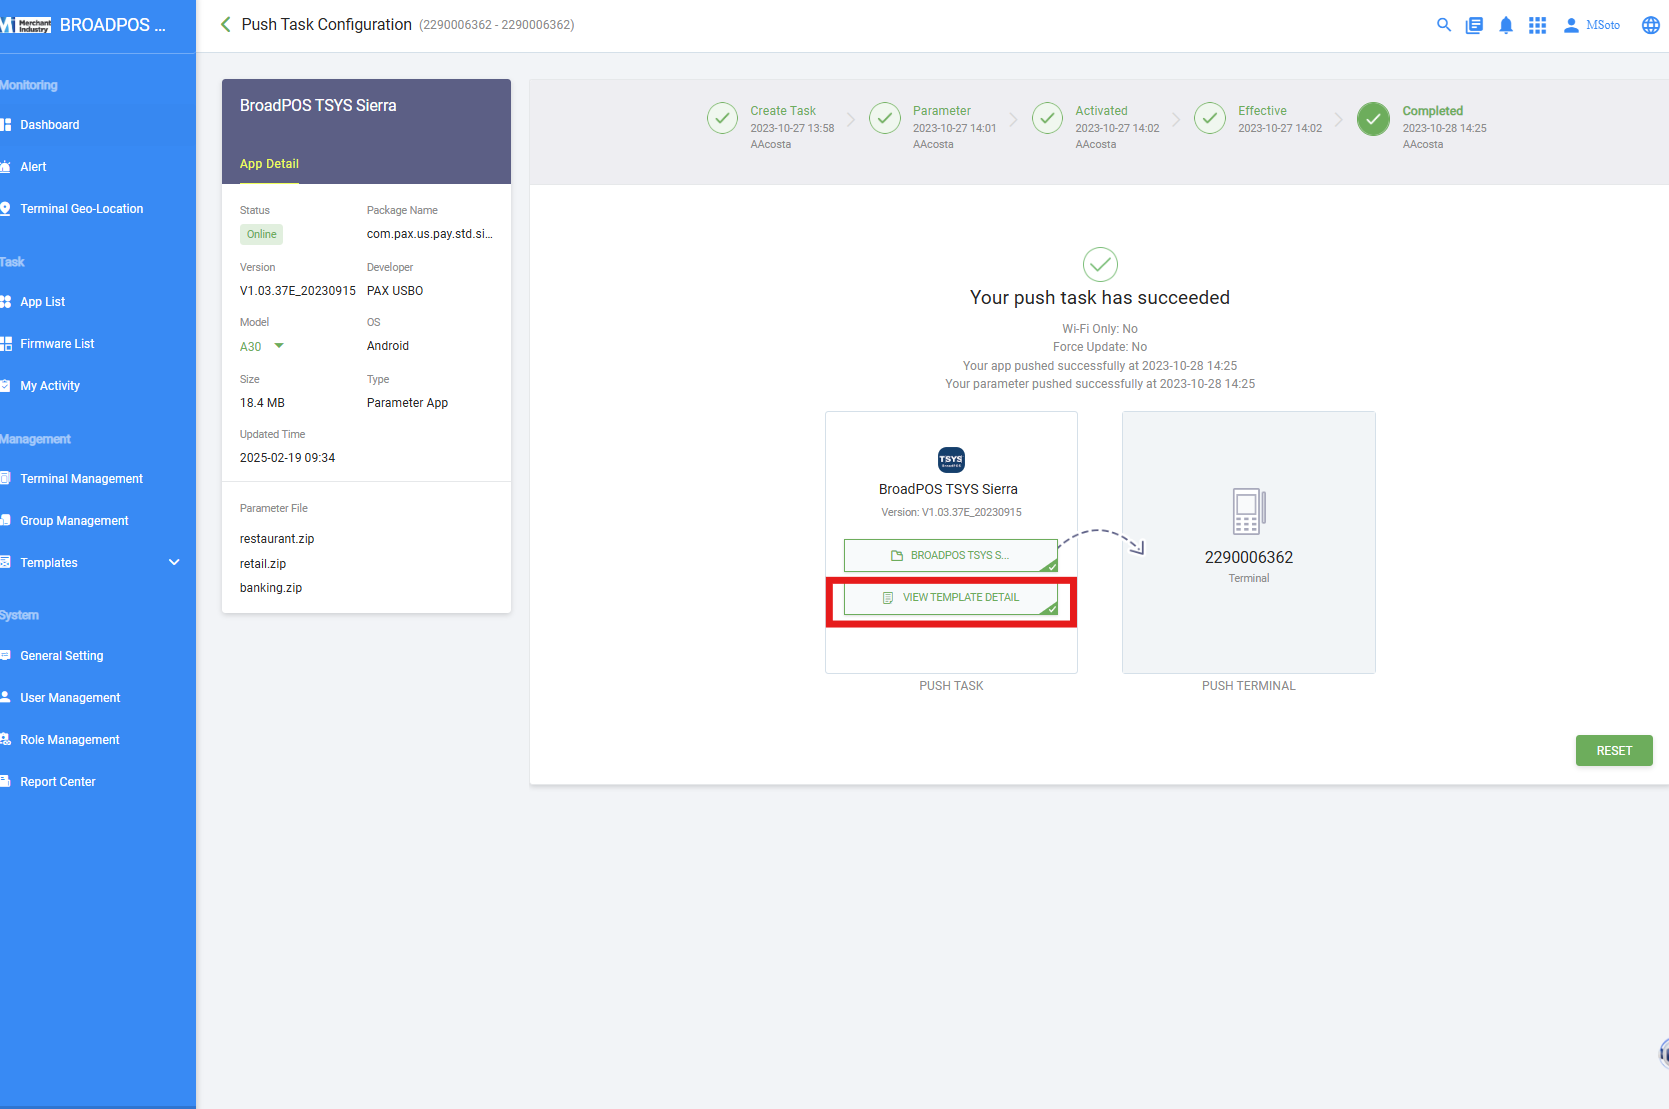1669x1109 pixels.
Task: Click restaurant.zip parameter file
Action: (x=277, y=539)
